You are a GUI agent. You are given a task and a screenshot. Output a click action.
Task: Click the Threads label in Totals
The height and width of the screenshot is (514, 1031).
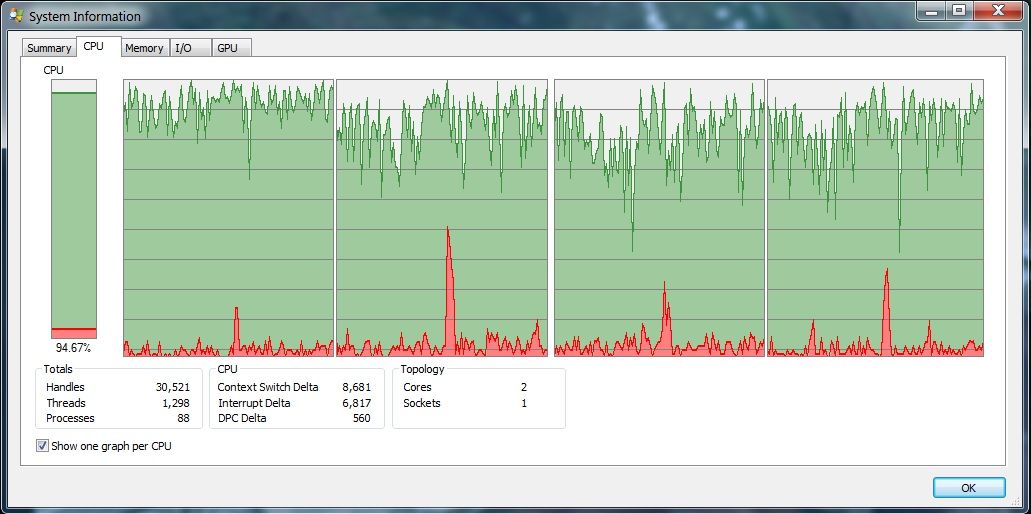[66, 403]
